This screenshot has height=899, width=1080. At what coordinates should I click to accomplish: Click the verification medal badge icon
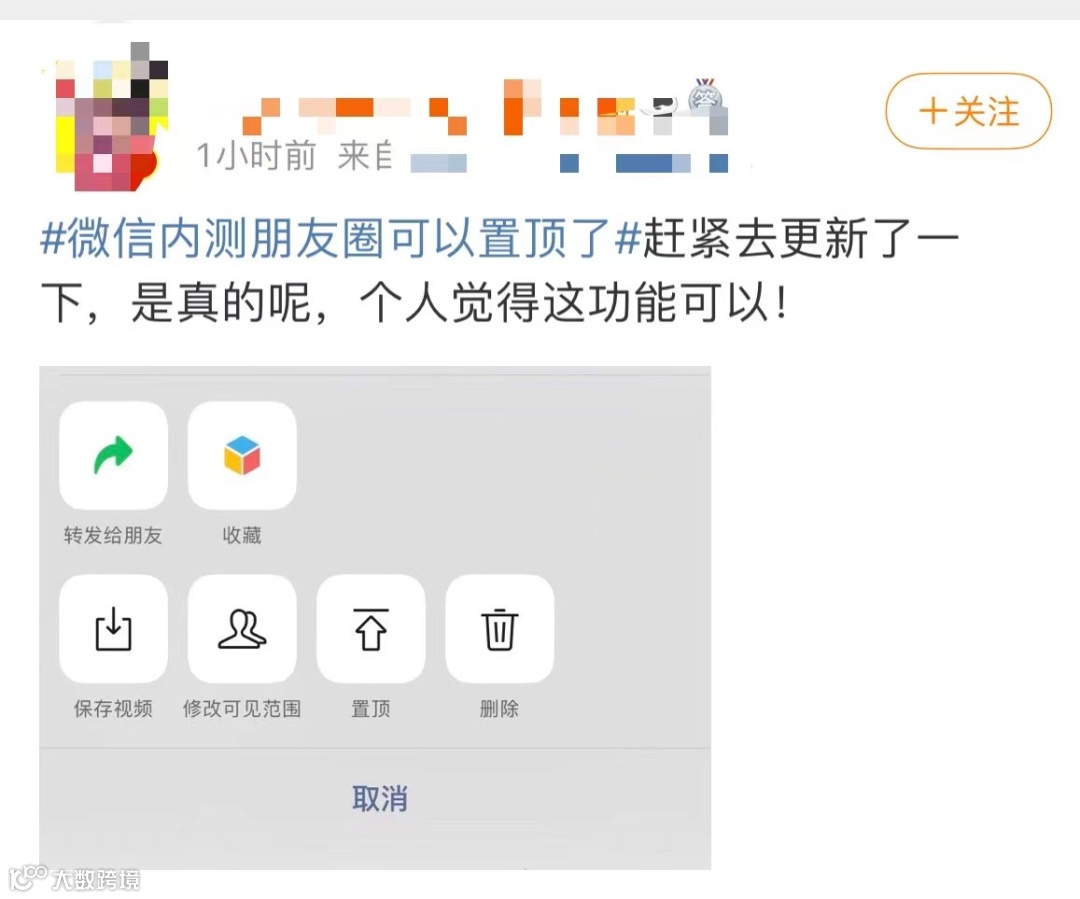point(705,97)
